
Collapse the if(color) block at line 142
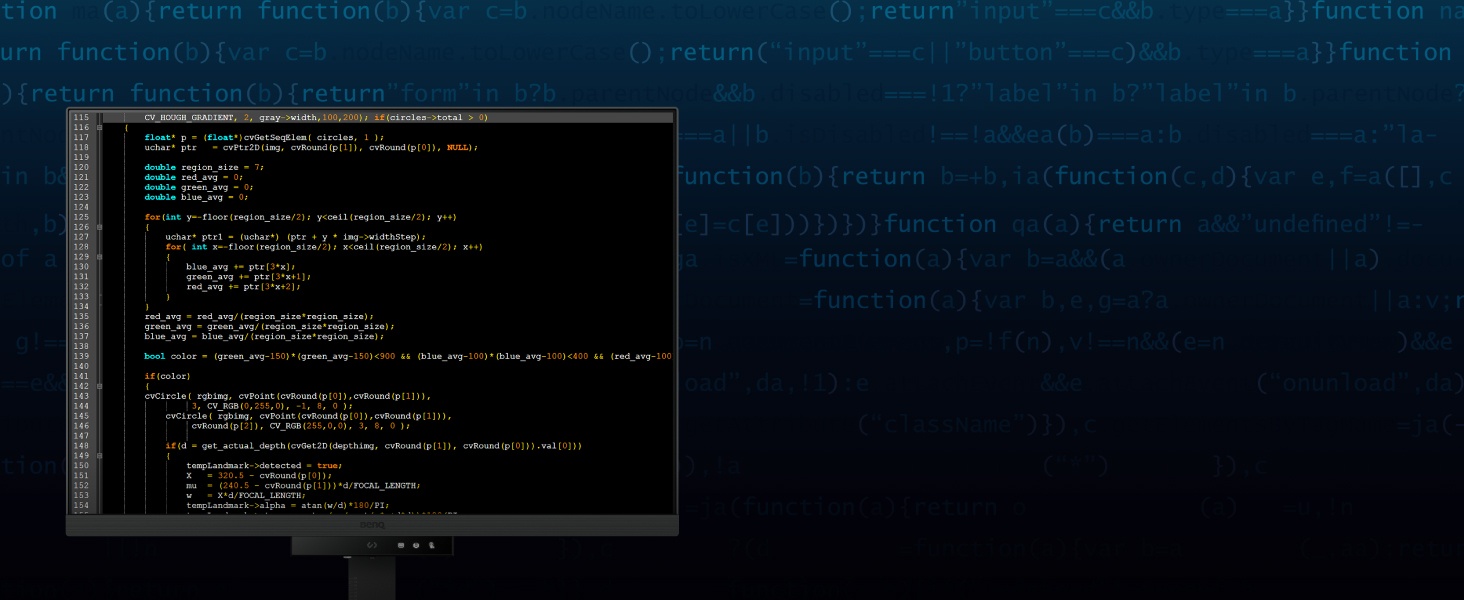[99, 386]
